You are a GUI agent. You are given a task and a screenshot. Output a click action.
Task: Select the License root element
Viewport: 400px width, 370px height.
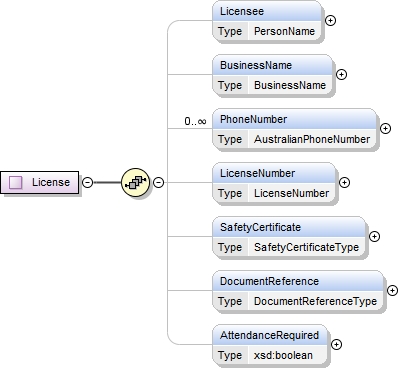click(x=40, y=182)
